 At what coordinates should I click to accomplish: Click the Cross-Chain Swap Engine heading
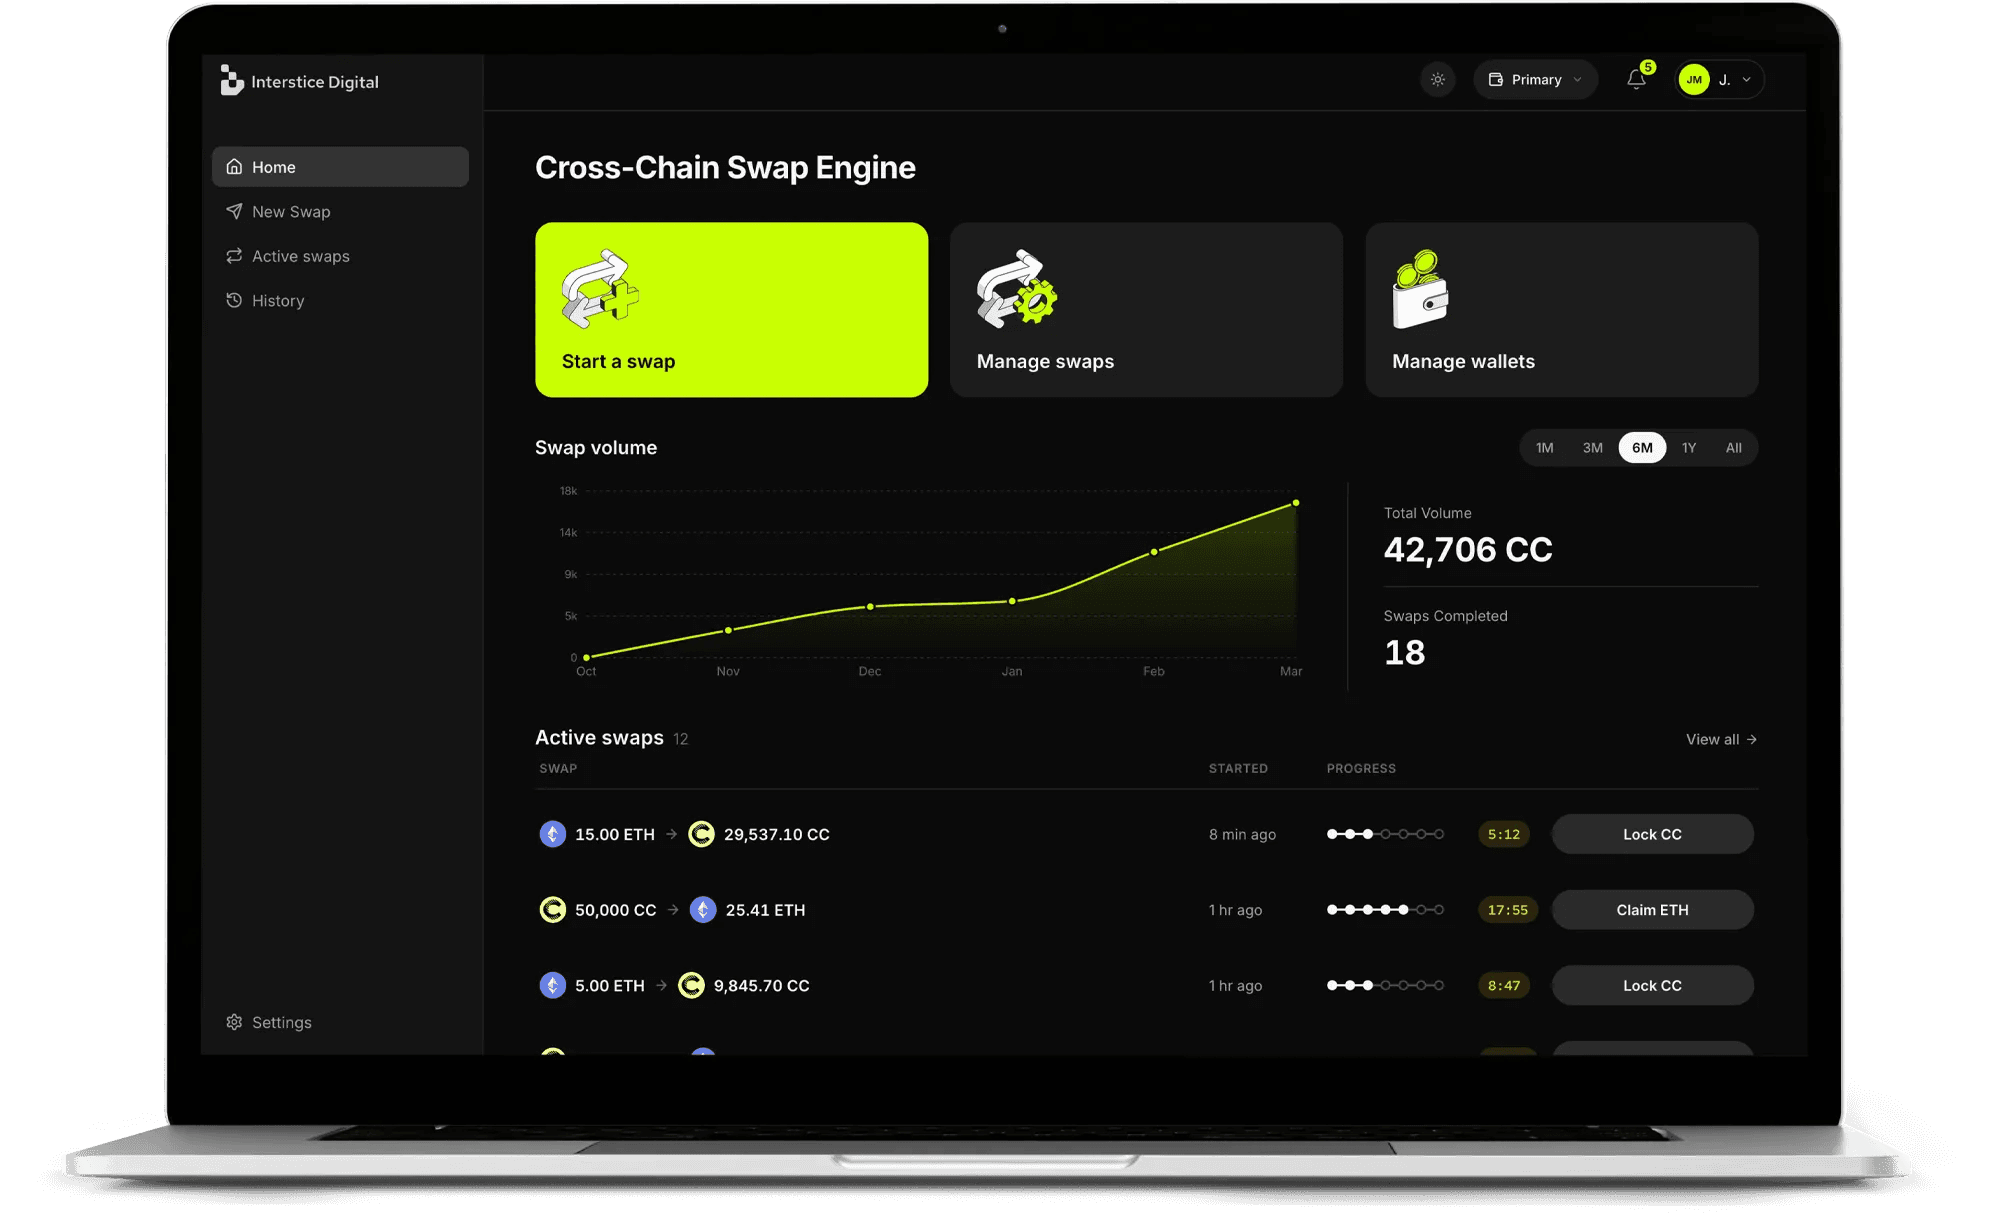point(725,167)
